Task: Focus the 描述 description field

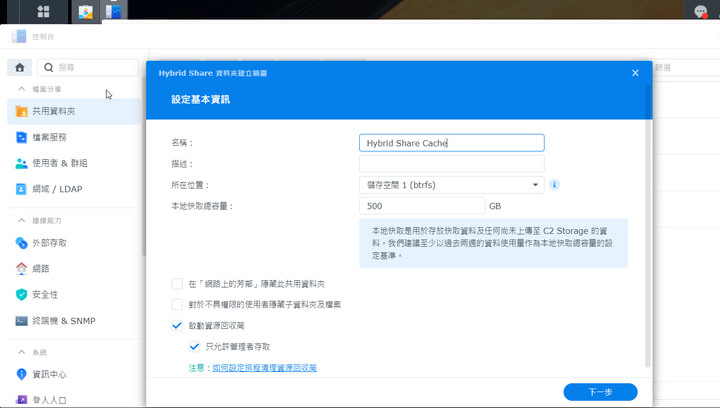Action: (x=452, y=164)
